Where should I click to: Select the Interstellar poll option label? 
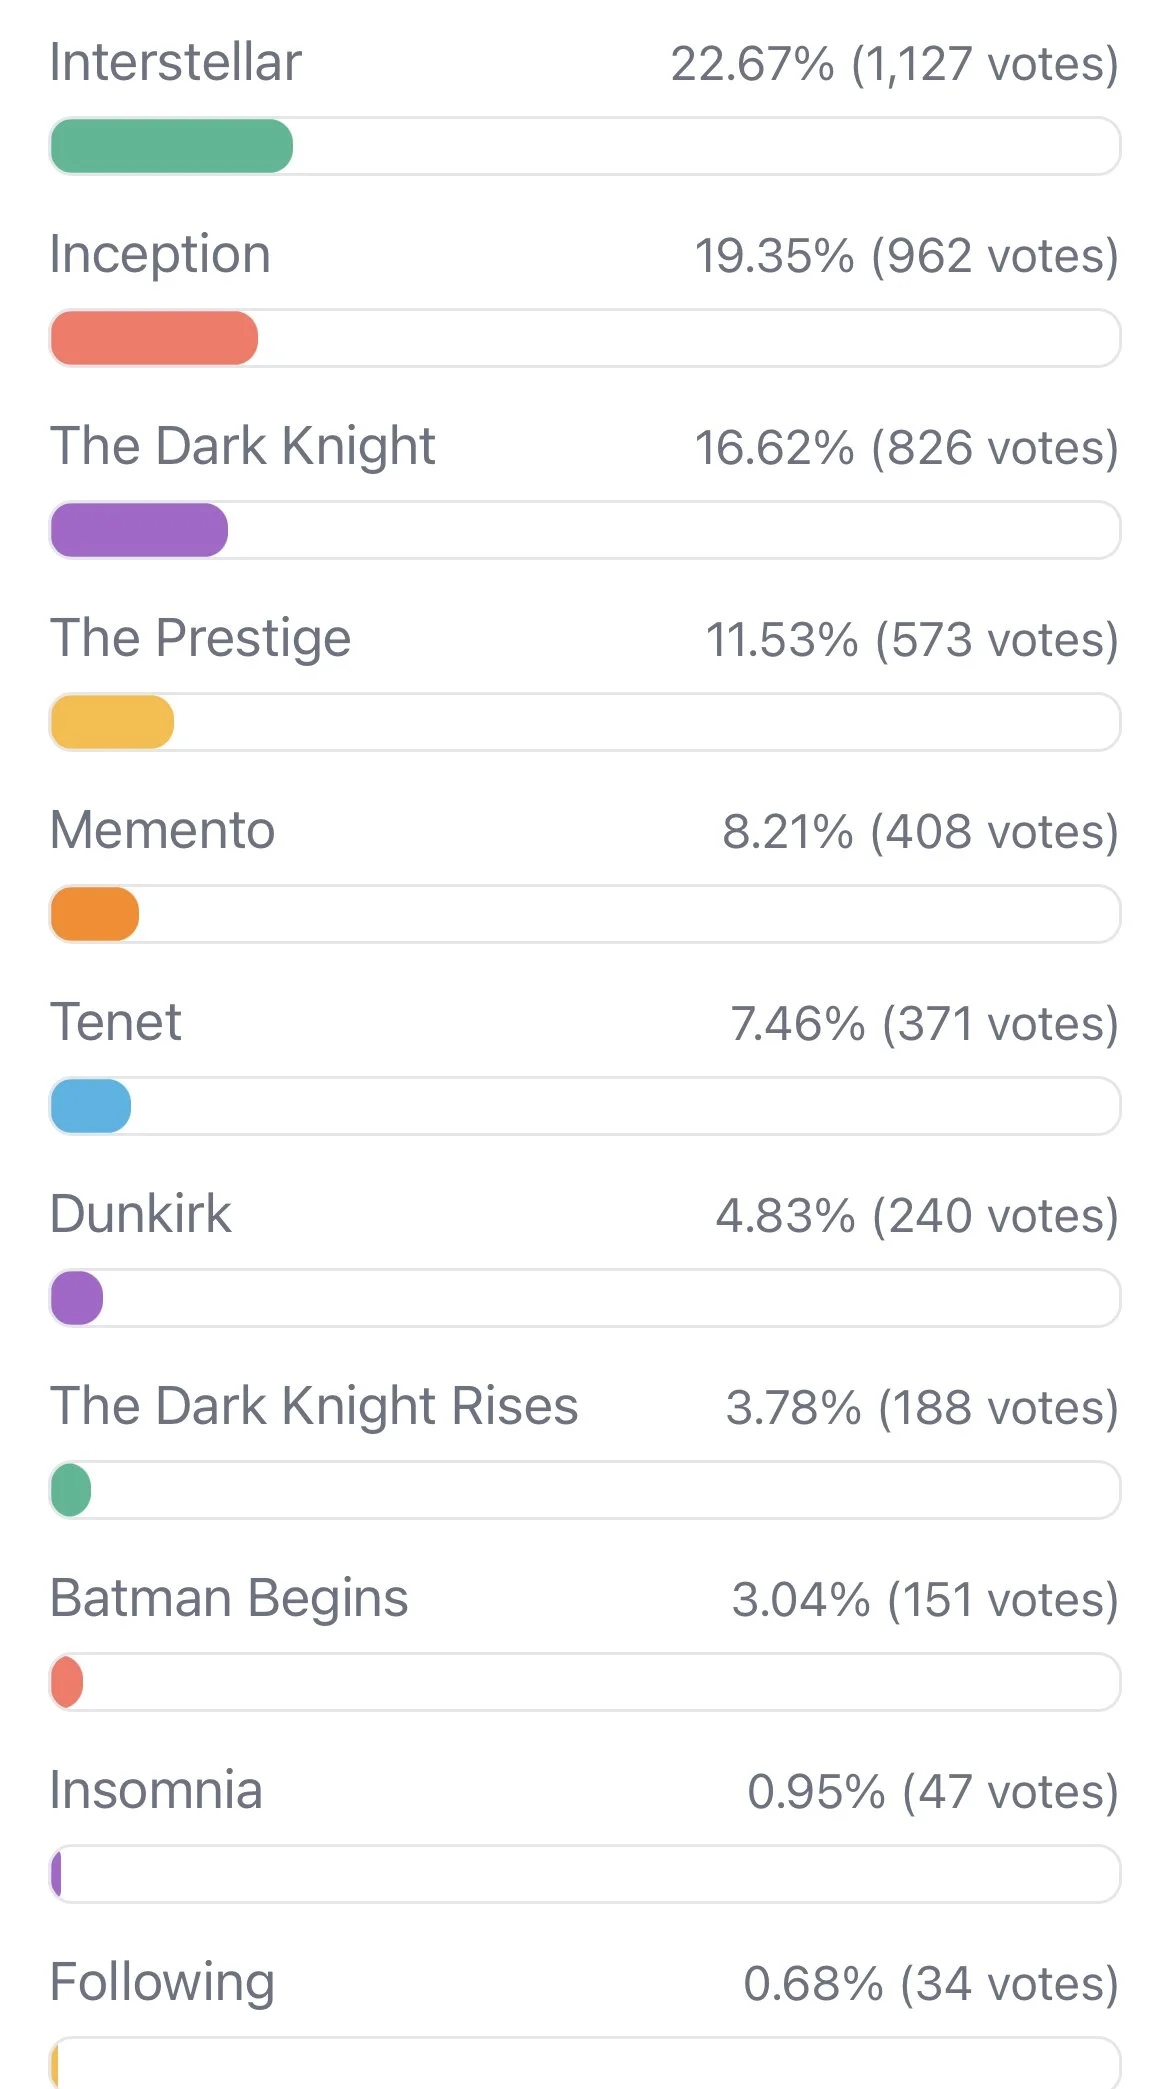(x=176, y=62)
